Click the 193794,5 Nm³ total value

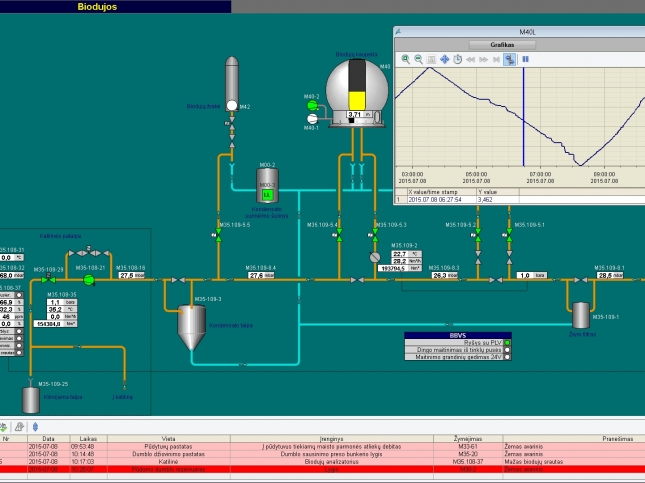click(x=399, y=268)
